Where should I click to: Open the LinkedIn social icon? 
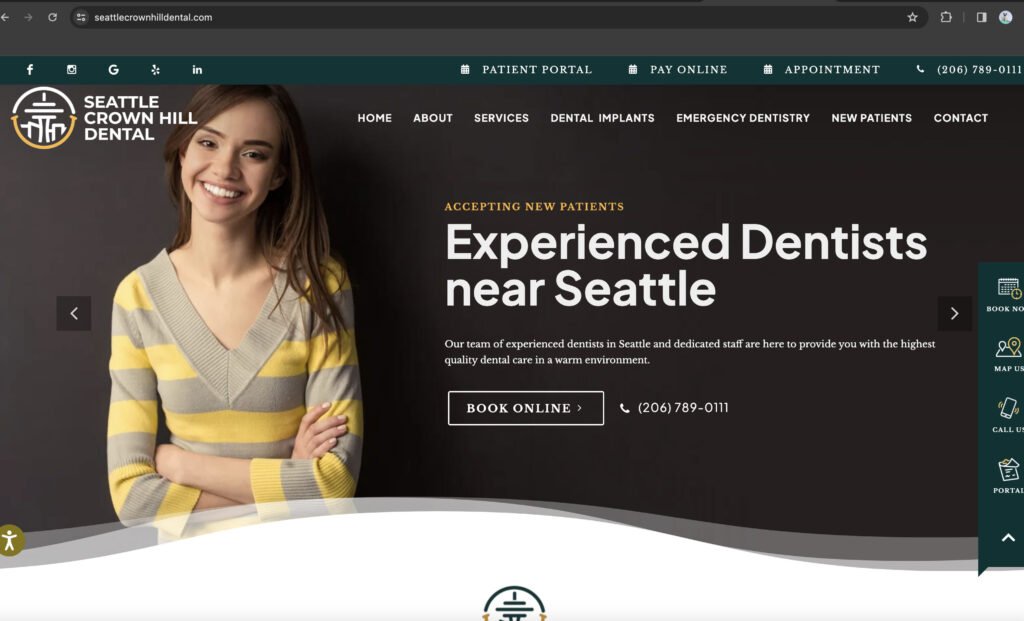pos(197,69)
